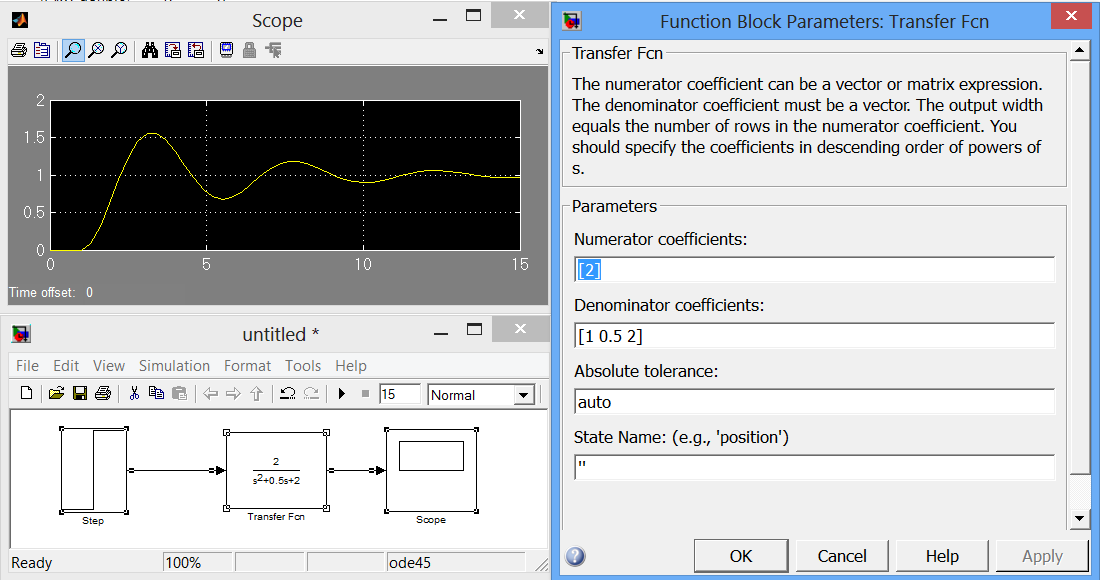Select Zoom X-axis tool in Scope
Screen dimensions: 1100x580
(x=96, y=50)
